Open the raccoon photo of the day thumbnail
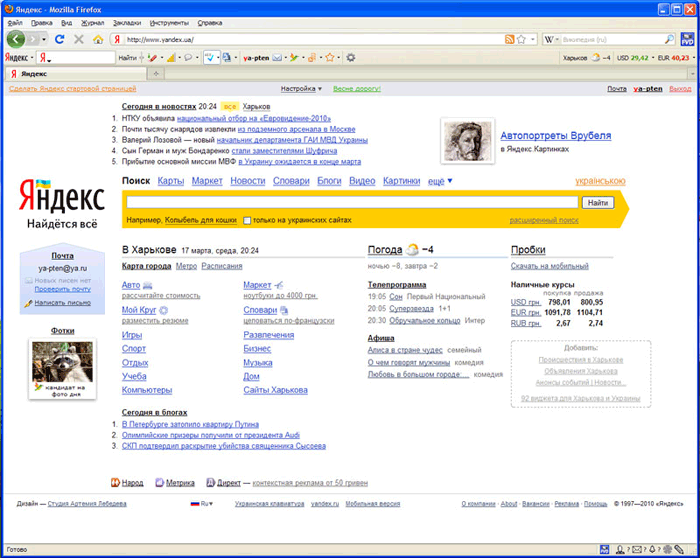This screenshot has width=700, height=558. (x=62, y=364)
